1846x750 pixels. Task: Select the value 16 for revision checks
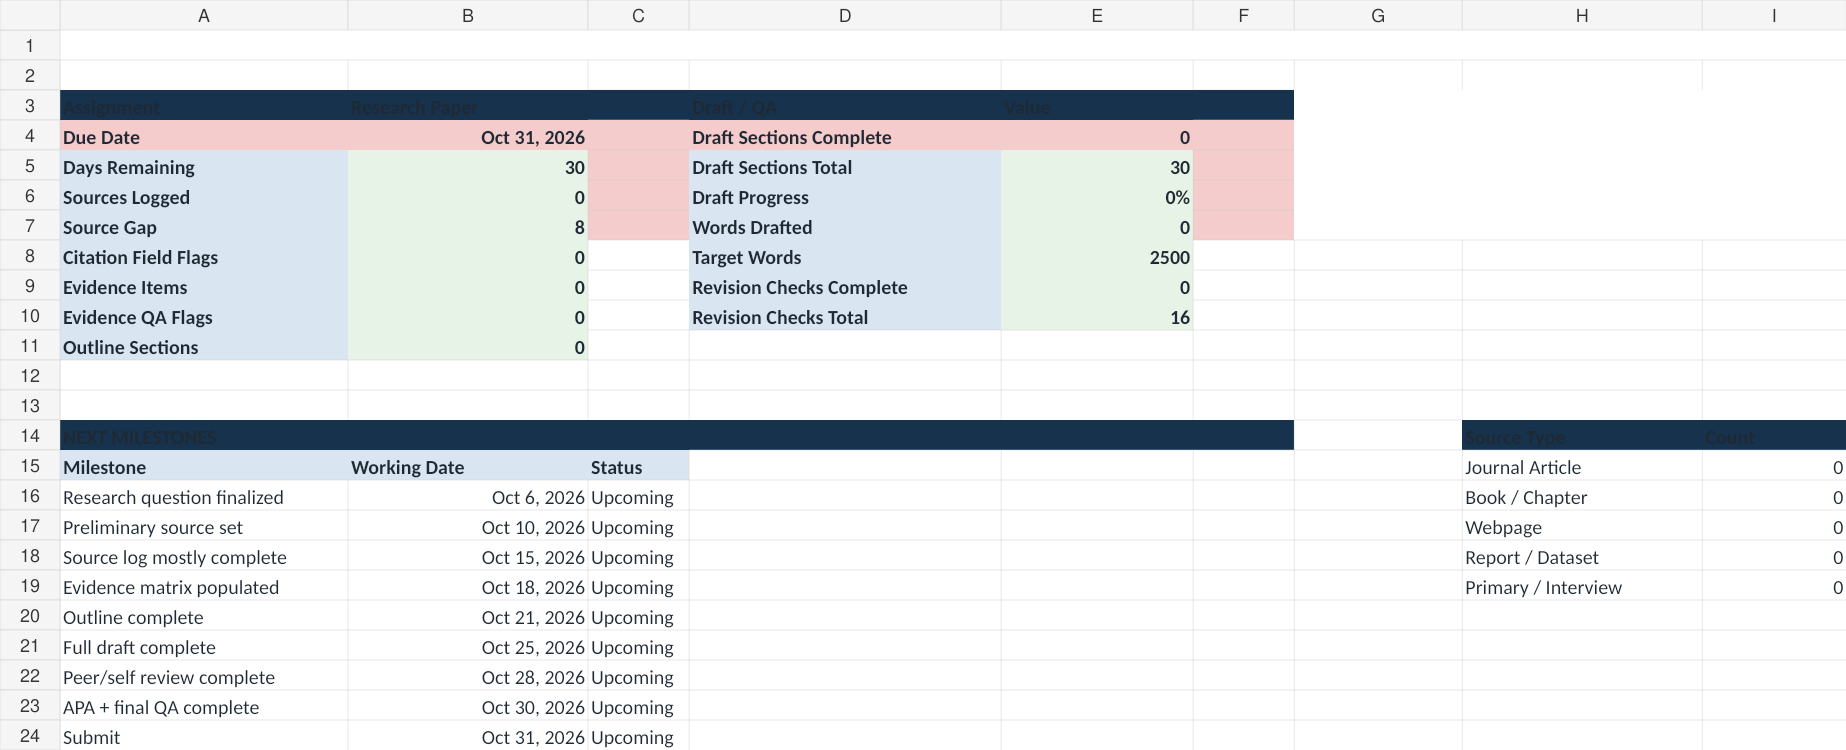pos(1097,317)
